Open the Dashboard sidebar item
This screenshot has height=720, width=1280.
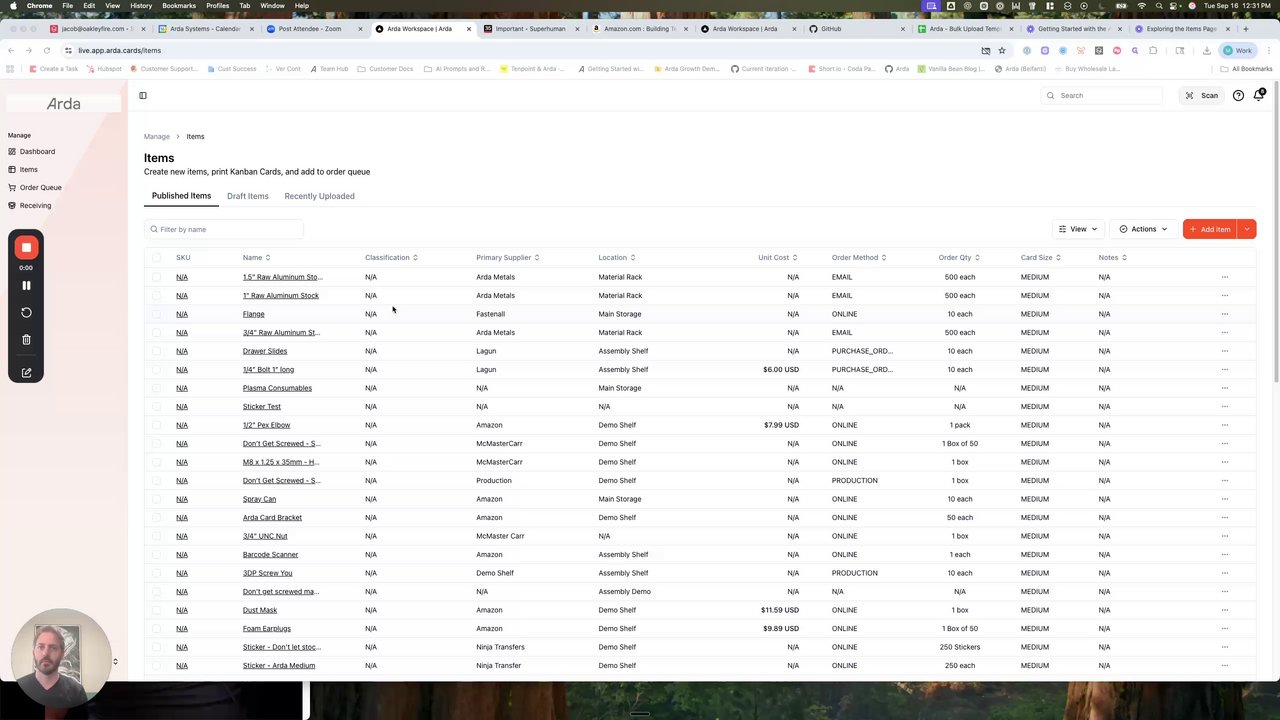pyautogui.click(x=37, y=152)
